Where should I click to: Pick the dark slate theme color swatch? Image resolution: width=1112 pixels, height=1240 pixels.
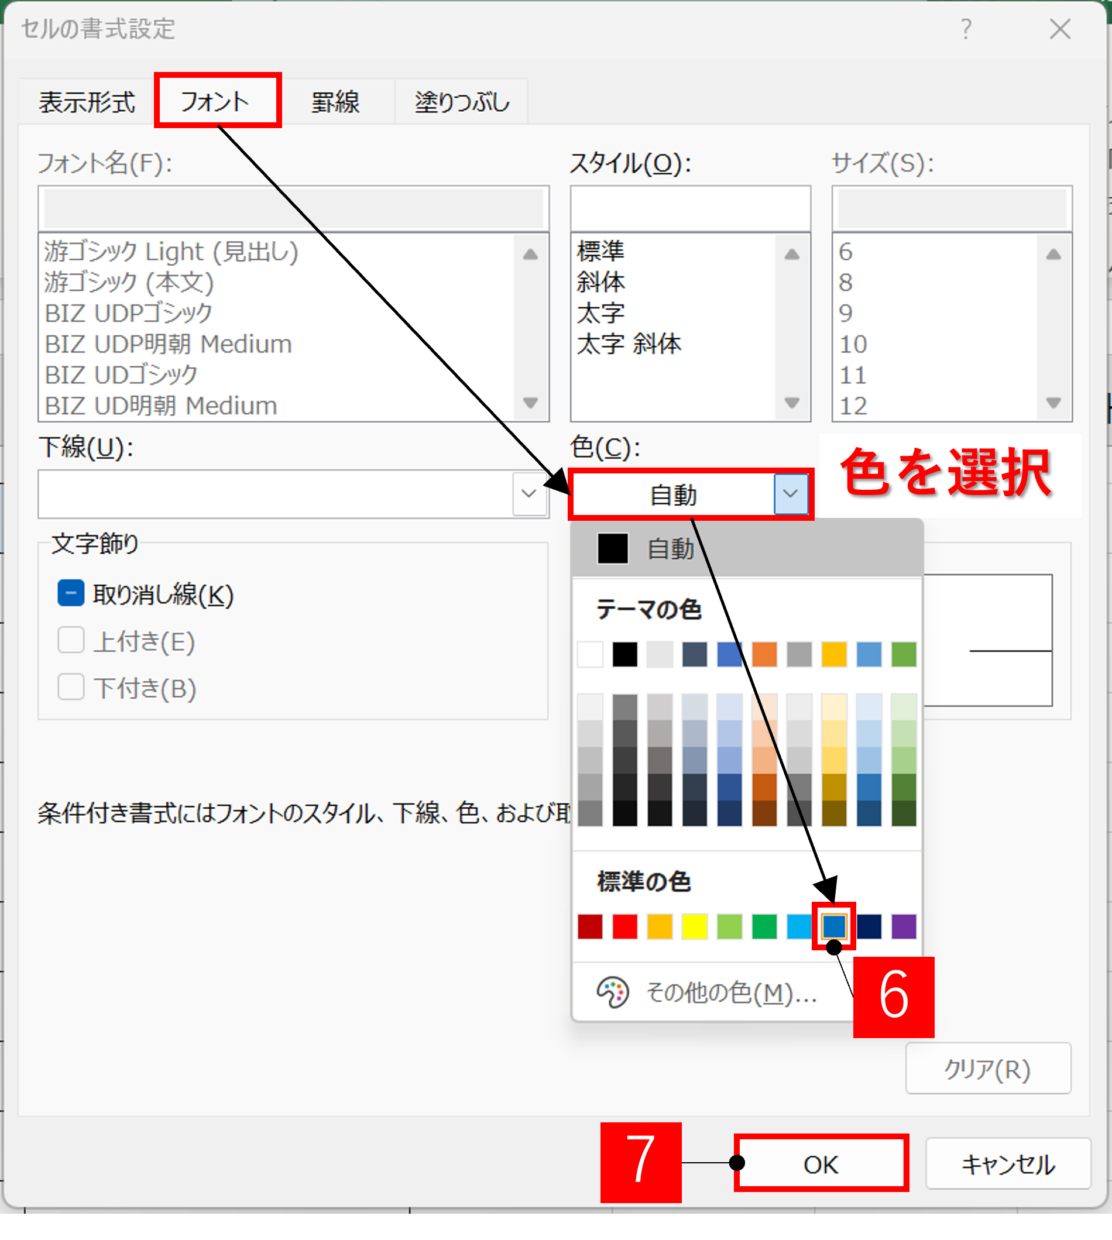click(x=695, y=654)
